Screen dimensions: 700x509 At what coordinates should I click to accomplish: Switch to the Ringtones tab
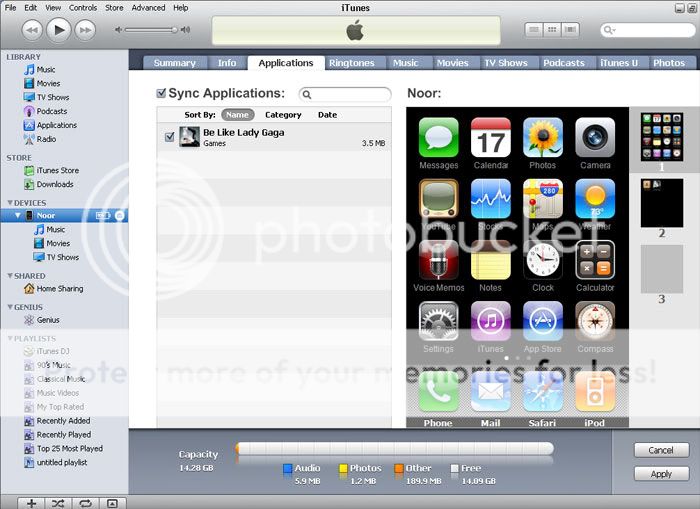click(352, 63)
